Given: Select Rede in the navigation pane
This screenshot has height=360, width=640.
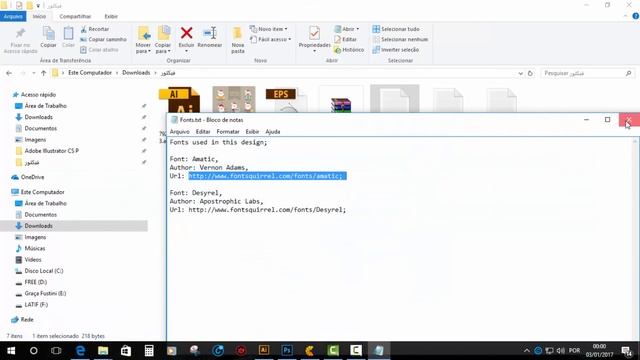Looking at the screenshot, I should [27, 320].
